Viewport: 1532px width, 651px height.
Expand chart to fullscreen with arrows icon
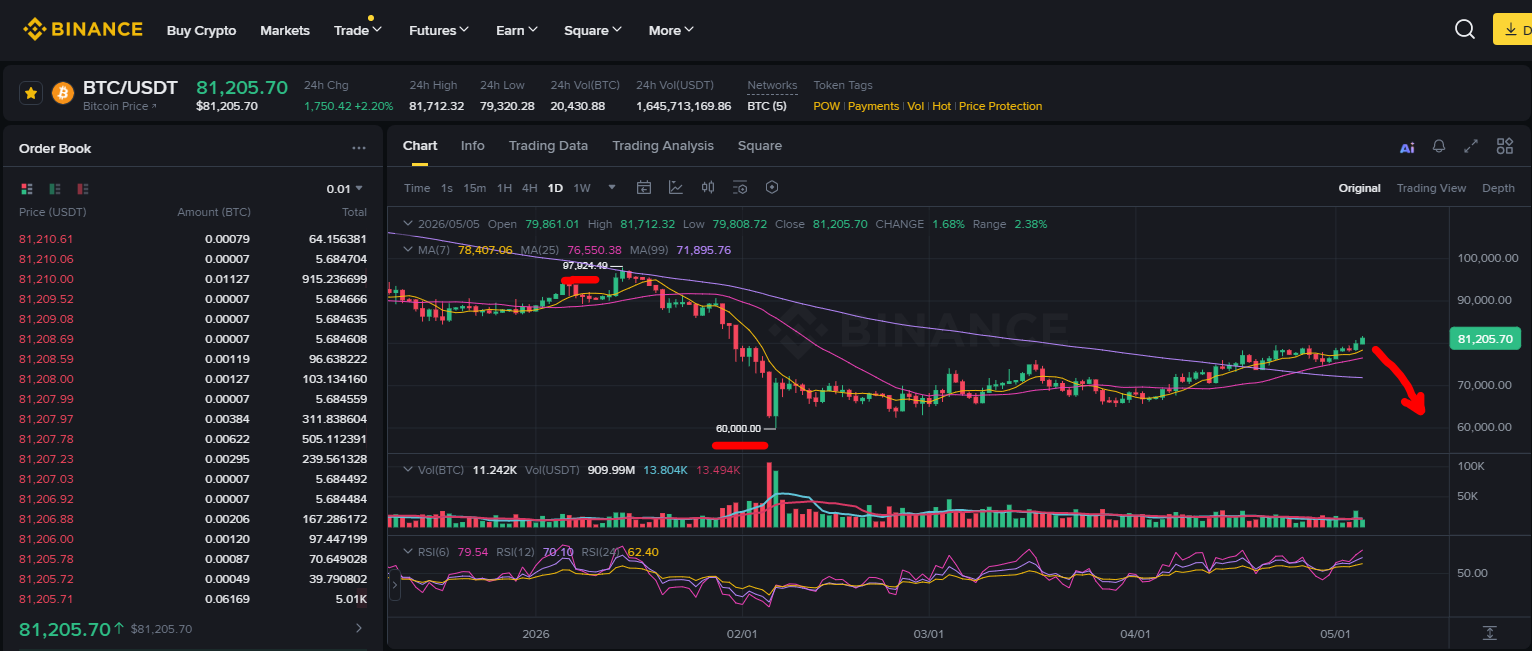[x=1471, y=146]
